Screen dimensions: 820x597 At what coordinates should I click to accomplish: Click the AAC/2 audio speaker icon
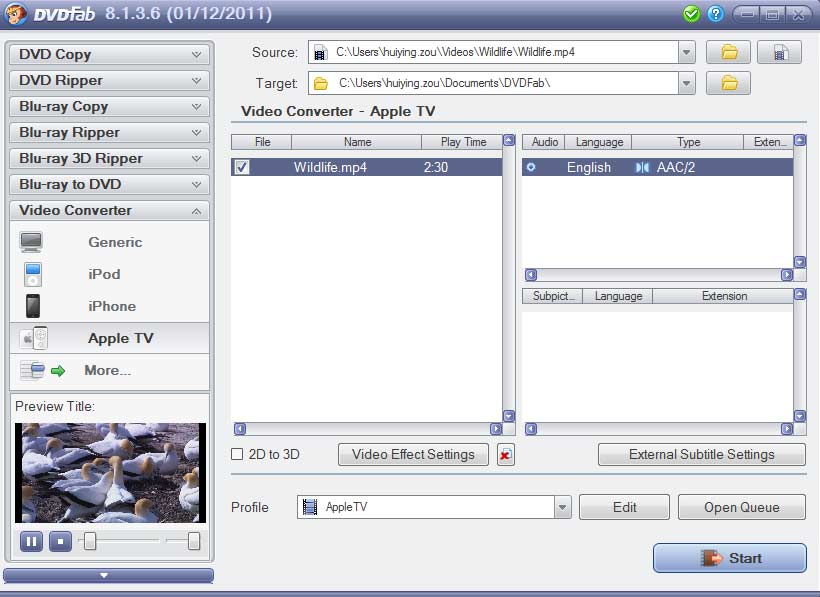click(642, 167)
